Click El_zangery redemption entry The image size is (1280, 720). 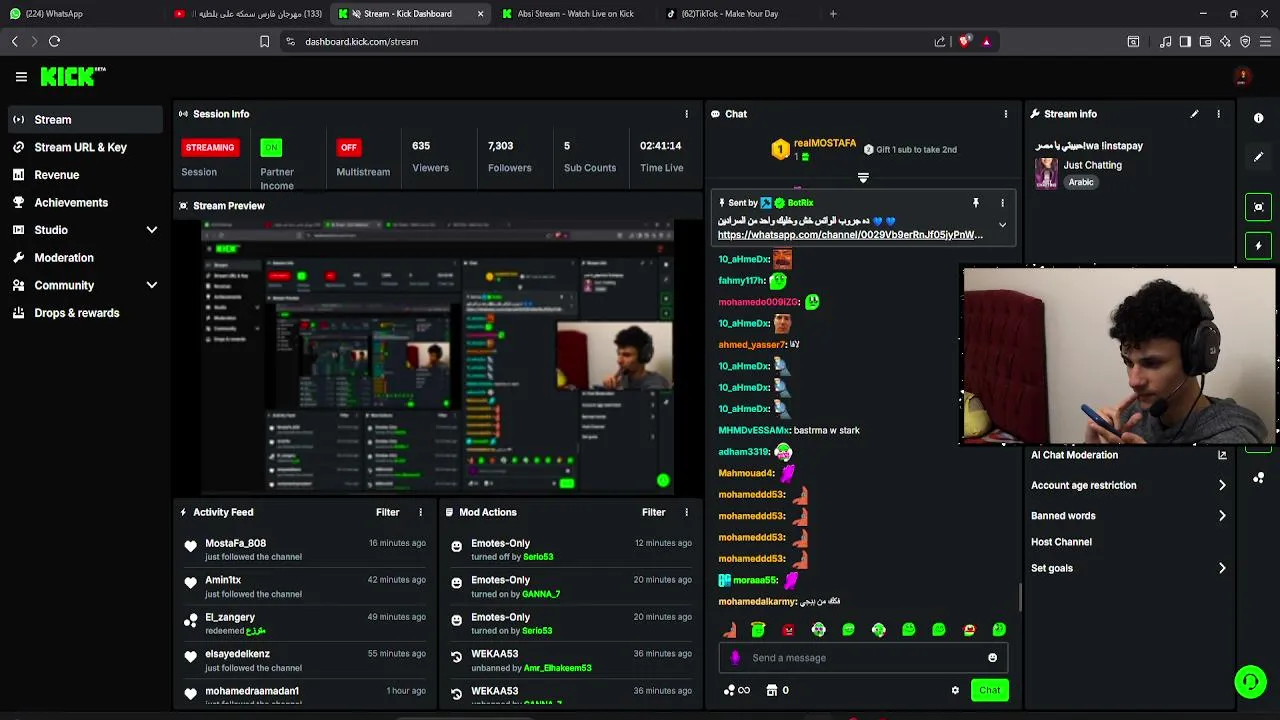click(x=306, y=624)
